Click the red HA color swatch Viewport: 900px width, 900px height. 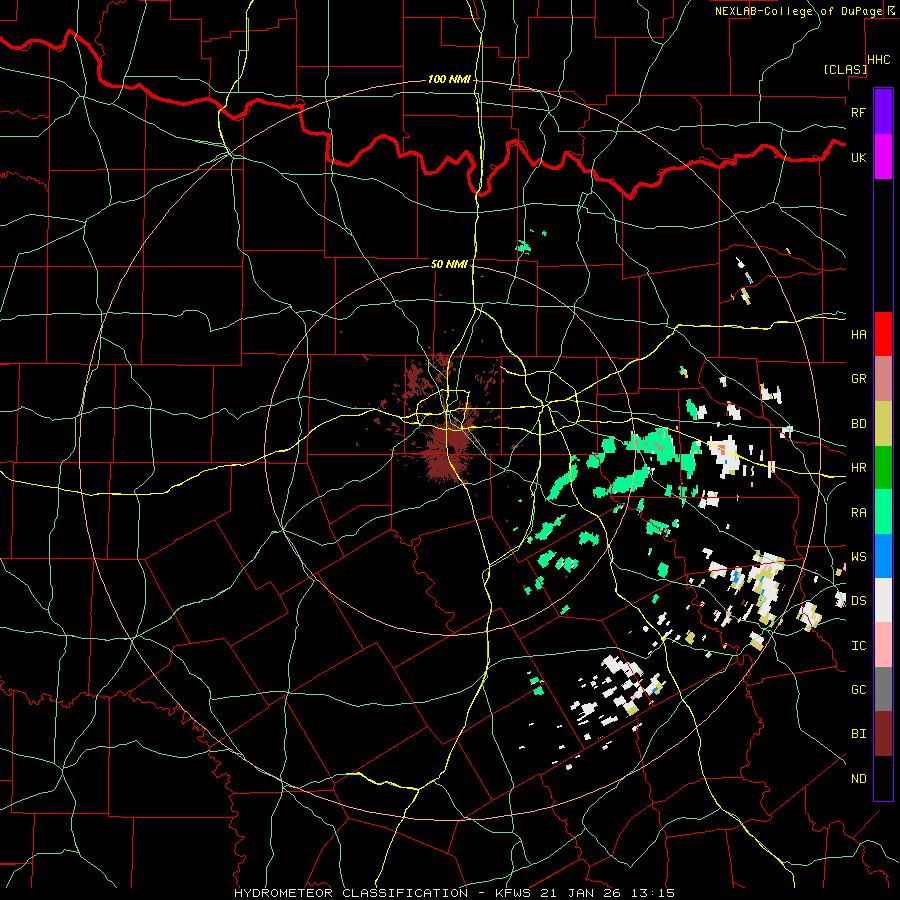click(883, 334)
